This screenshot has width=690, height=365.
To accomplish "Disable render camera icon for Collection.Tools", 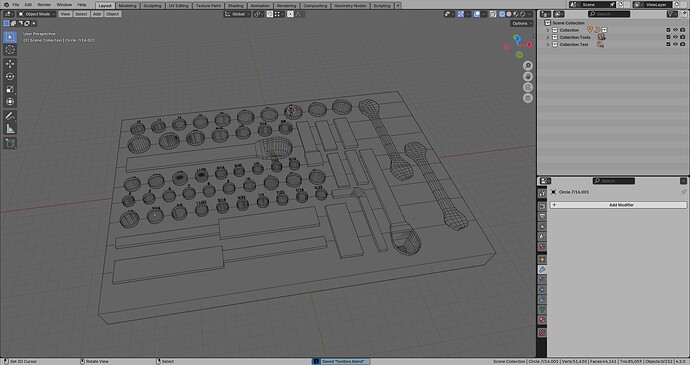I will 683,37.
